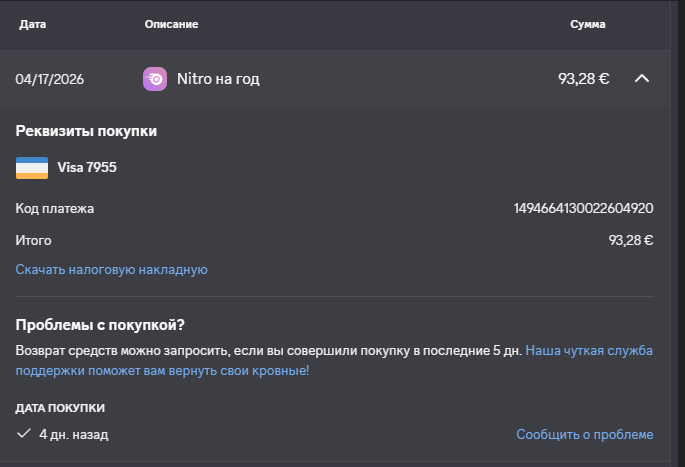Viewport: 685px width, 467px height.
Task: Click the Итого total amount value
Action: click(630, 240)
